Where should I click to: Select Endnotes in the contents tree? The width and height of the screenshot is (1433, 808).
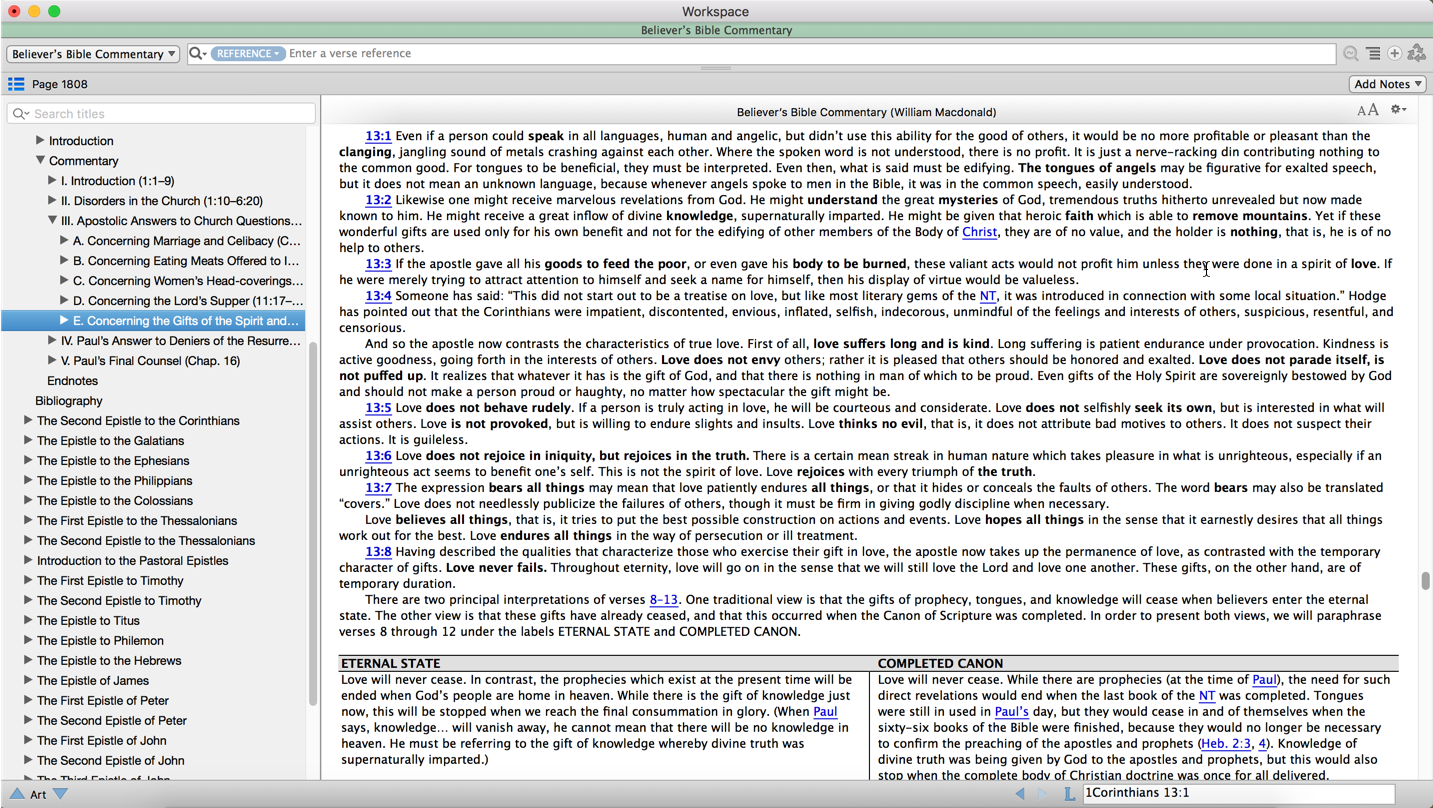pyautogui.click(x=72, y=380)
